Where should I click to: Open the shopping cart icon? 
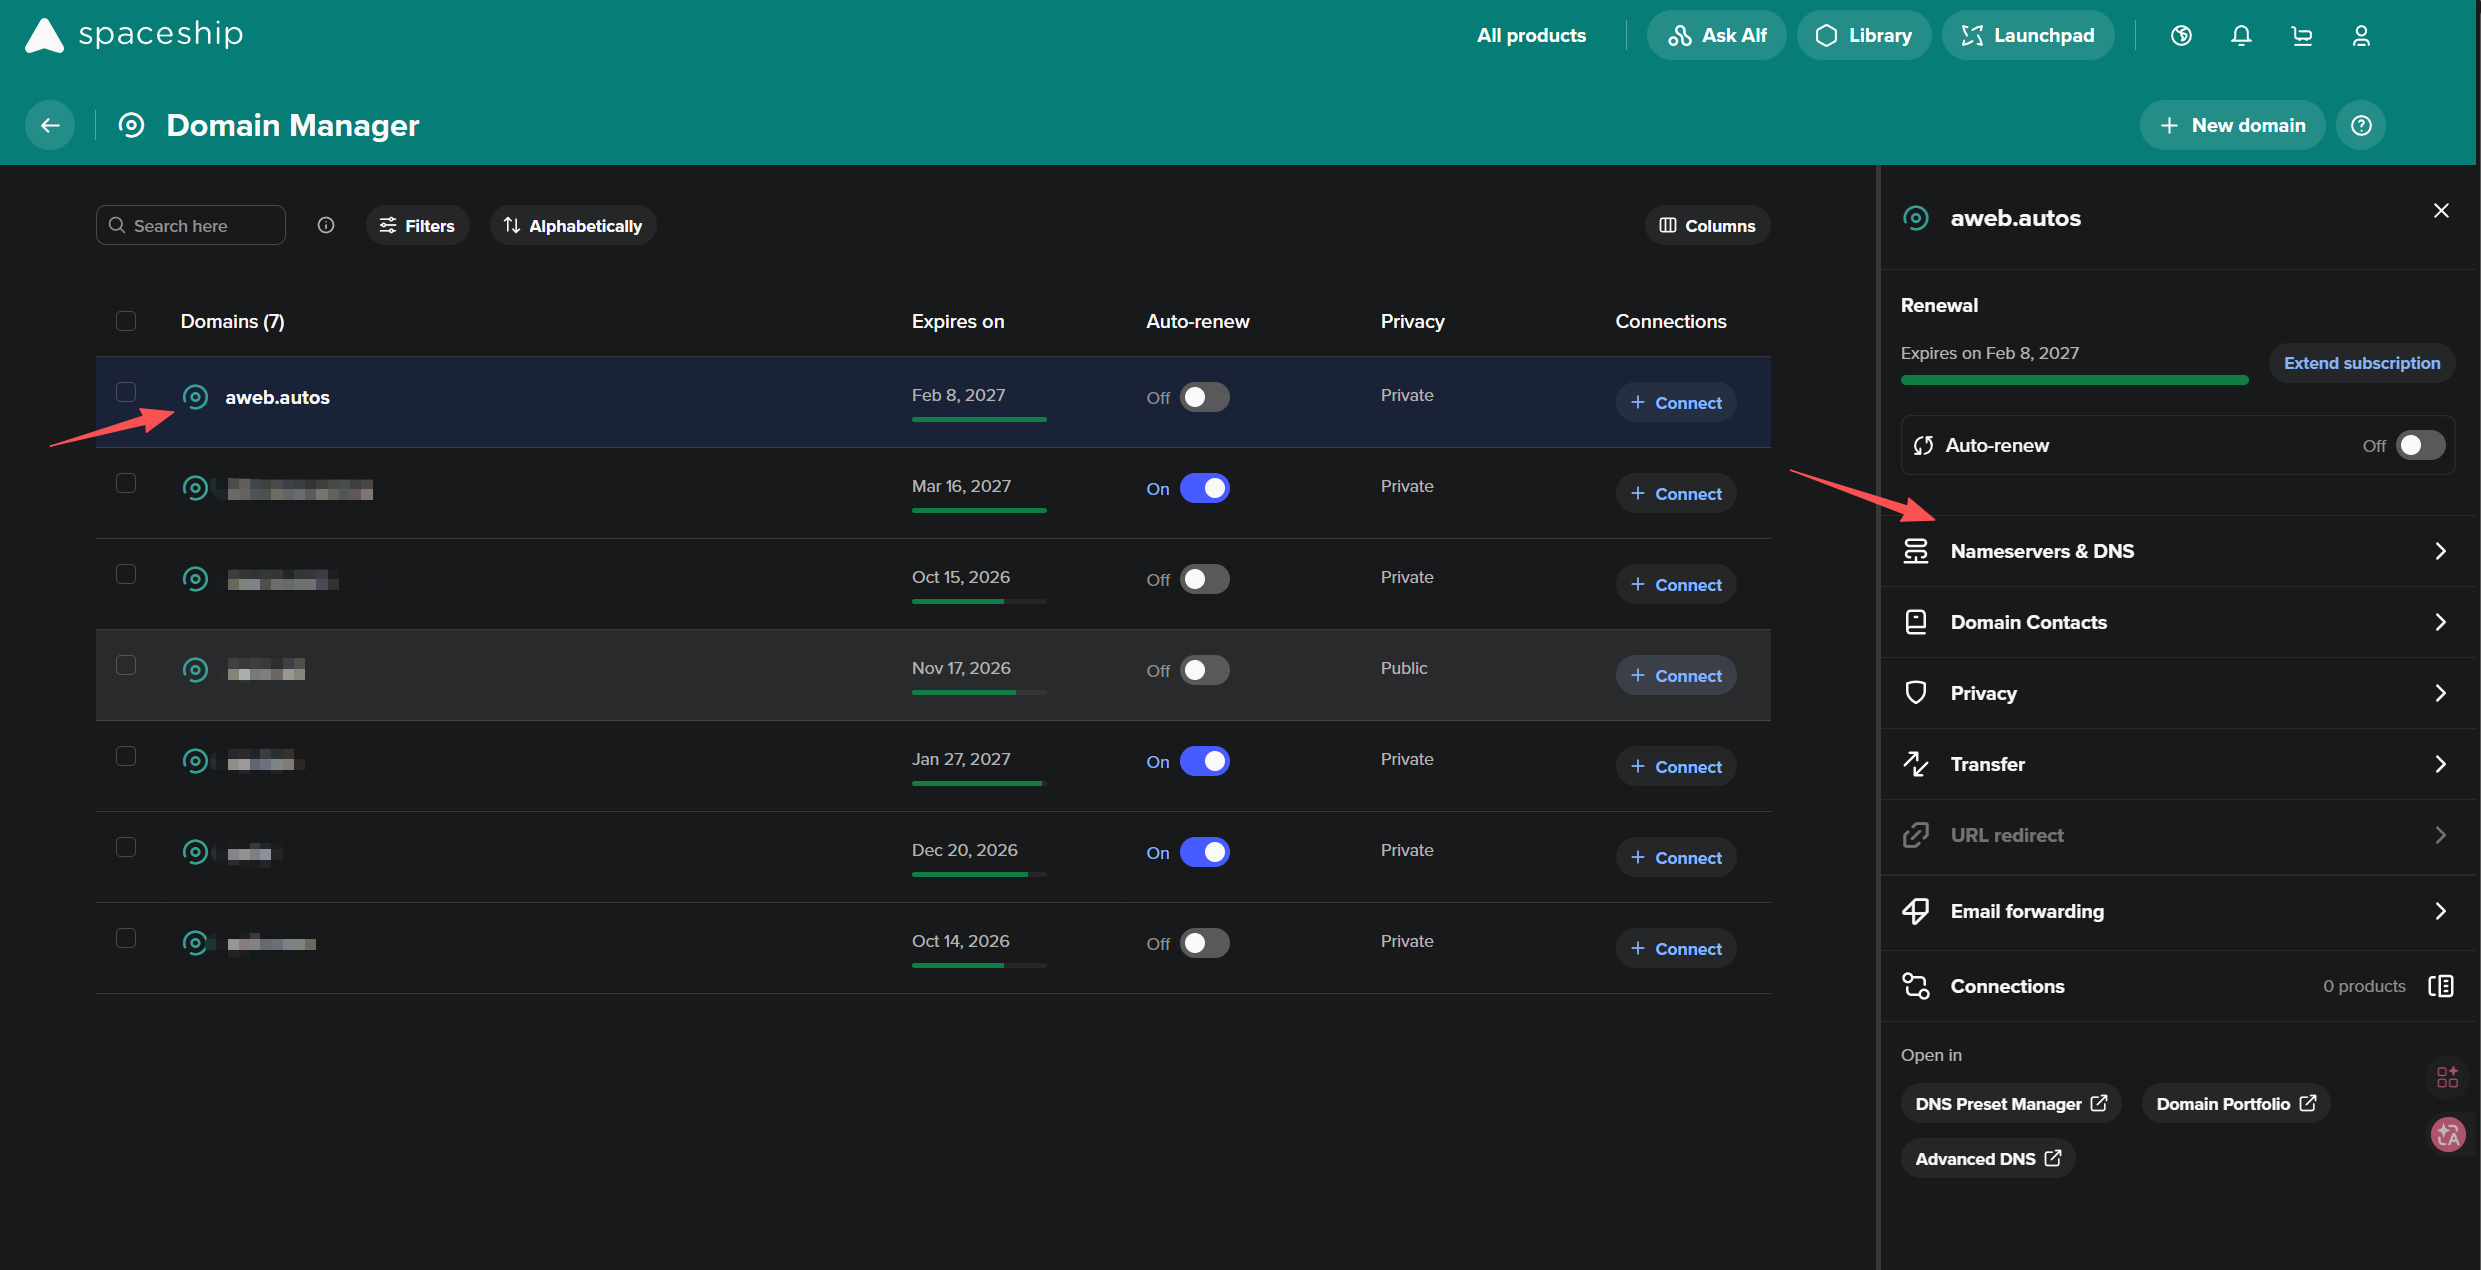click(2301, 36)
